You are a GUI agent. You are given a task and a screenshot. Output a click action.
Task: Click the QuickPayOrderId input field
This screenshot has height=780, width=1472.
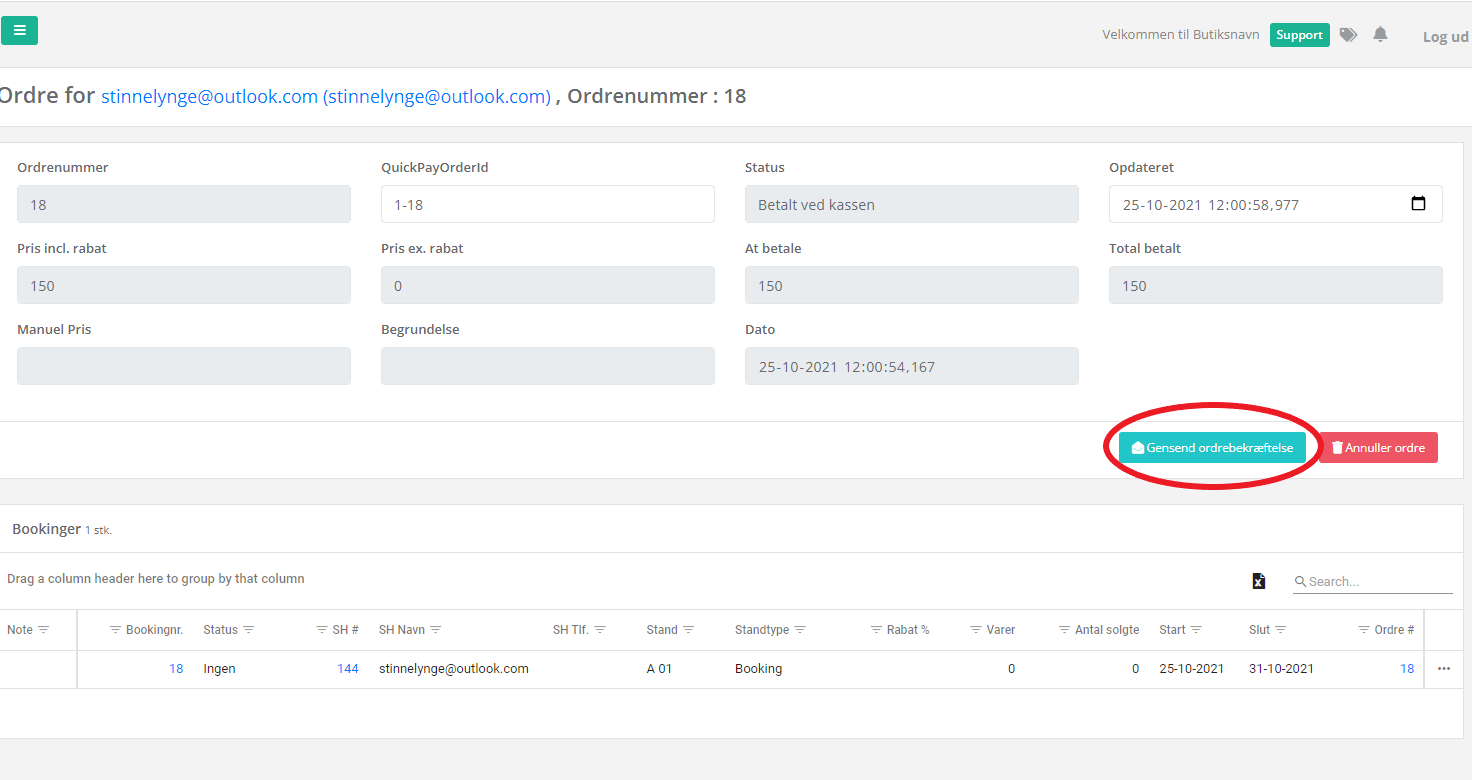(x=547, y=204)
